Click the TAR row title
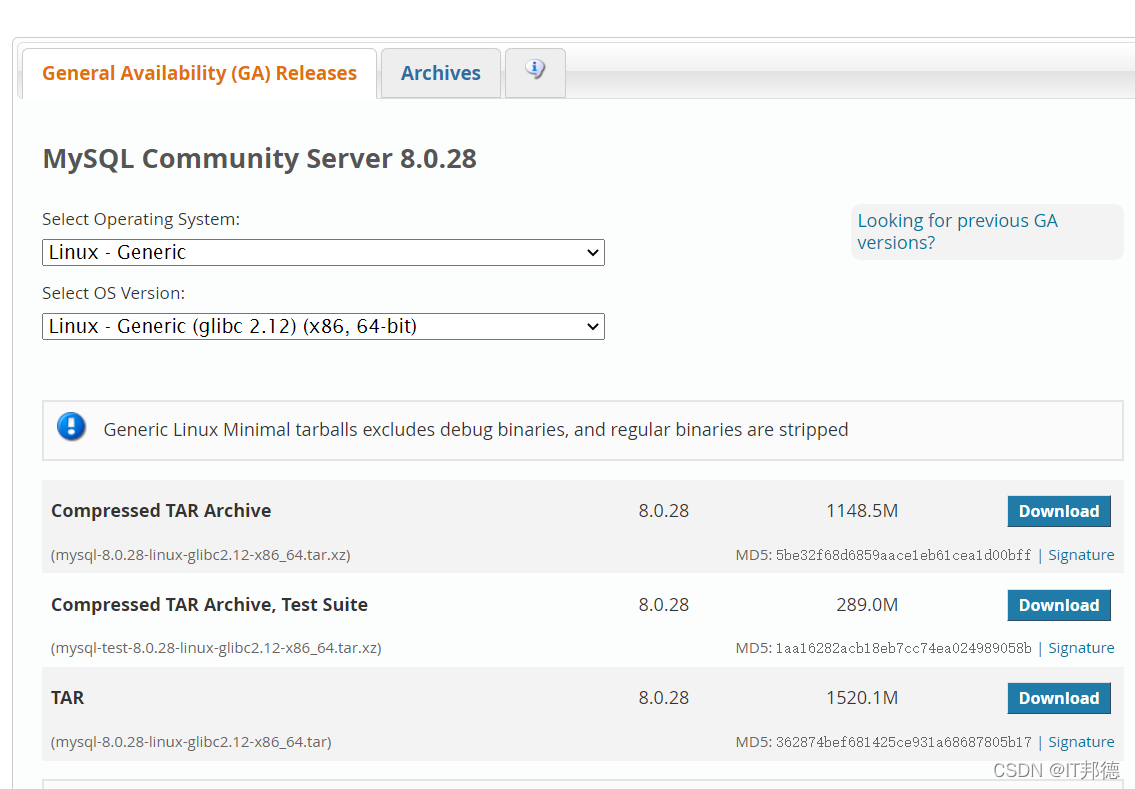1135x789 pixels. pos(67,698)
